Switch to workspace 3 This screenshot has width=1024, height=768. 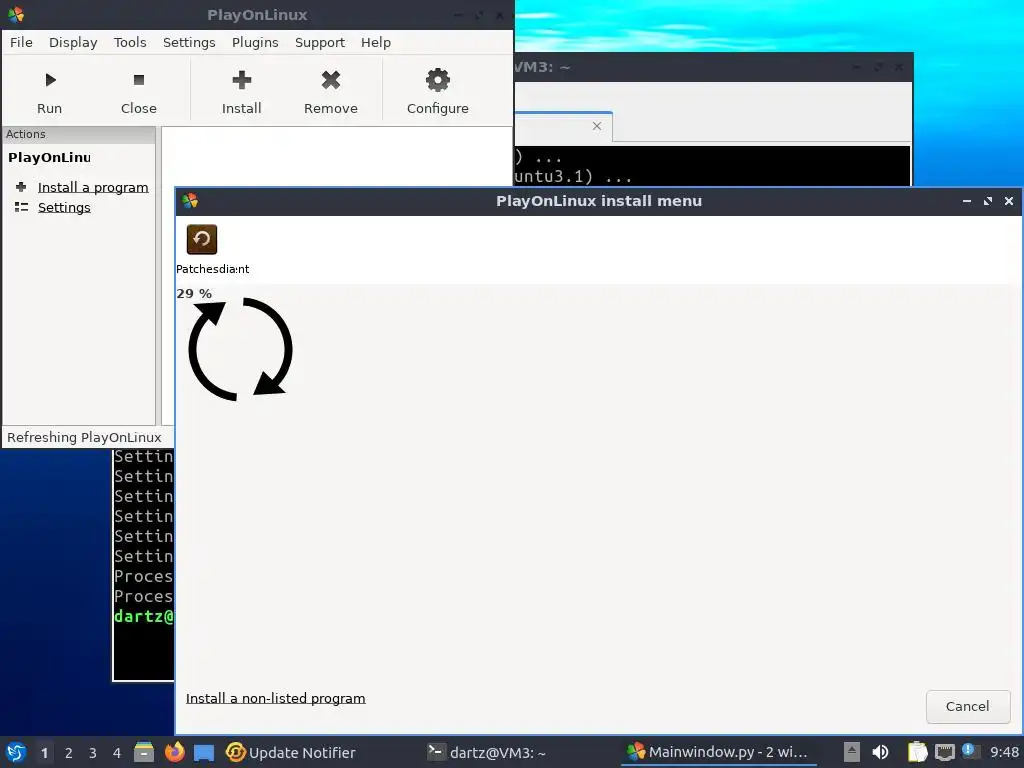point(93,753)
